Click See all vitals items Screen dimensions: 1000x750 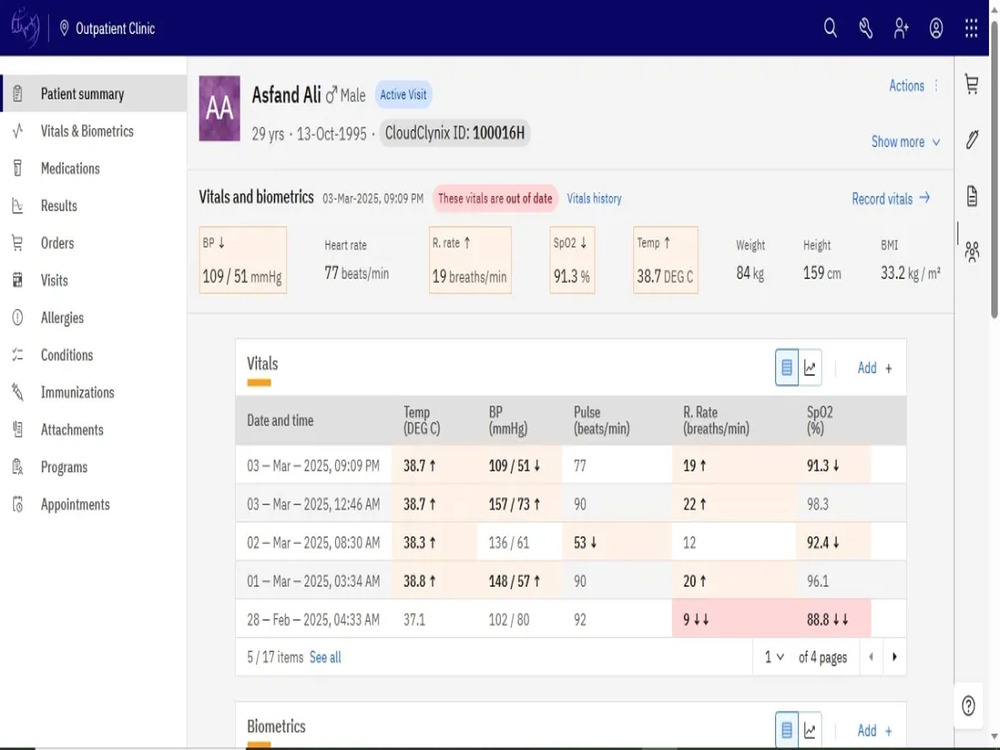tap(325, 658)
